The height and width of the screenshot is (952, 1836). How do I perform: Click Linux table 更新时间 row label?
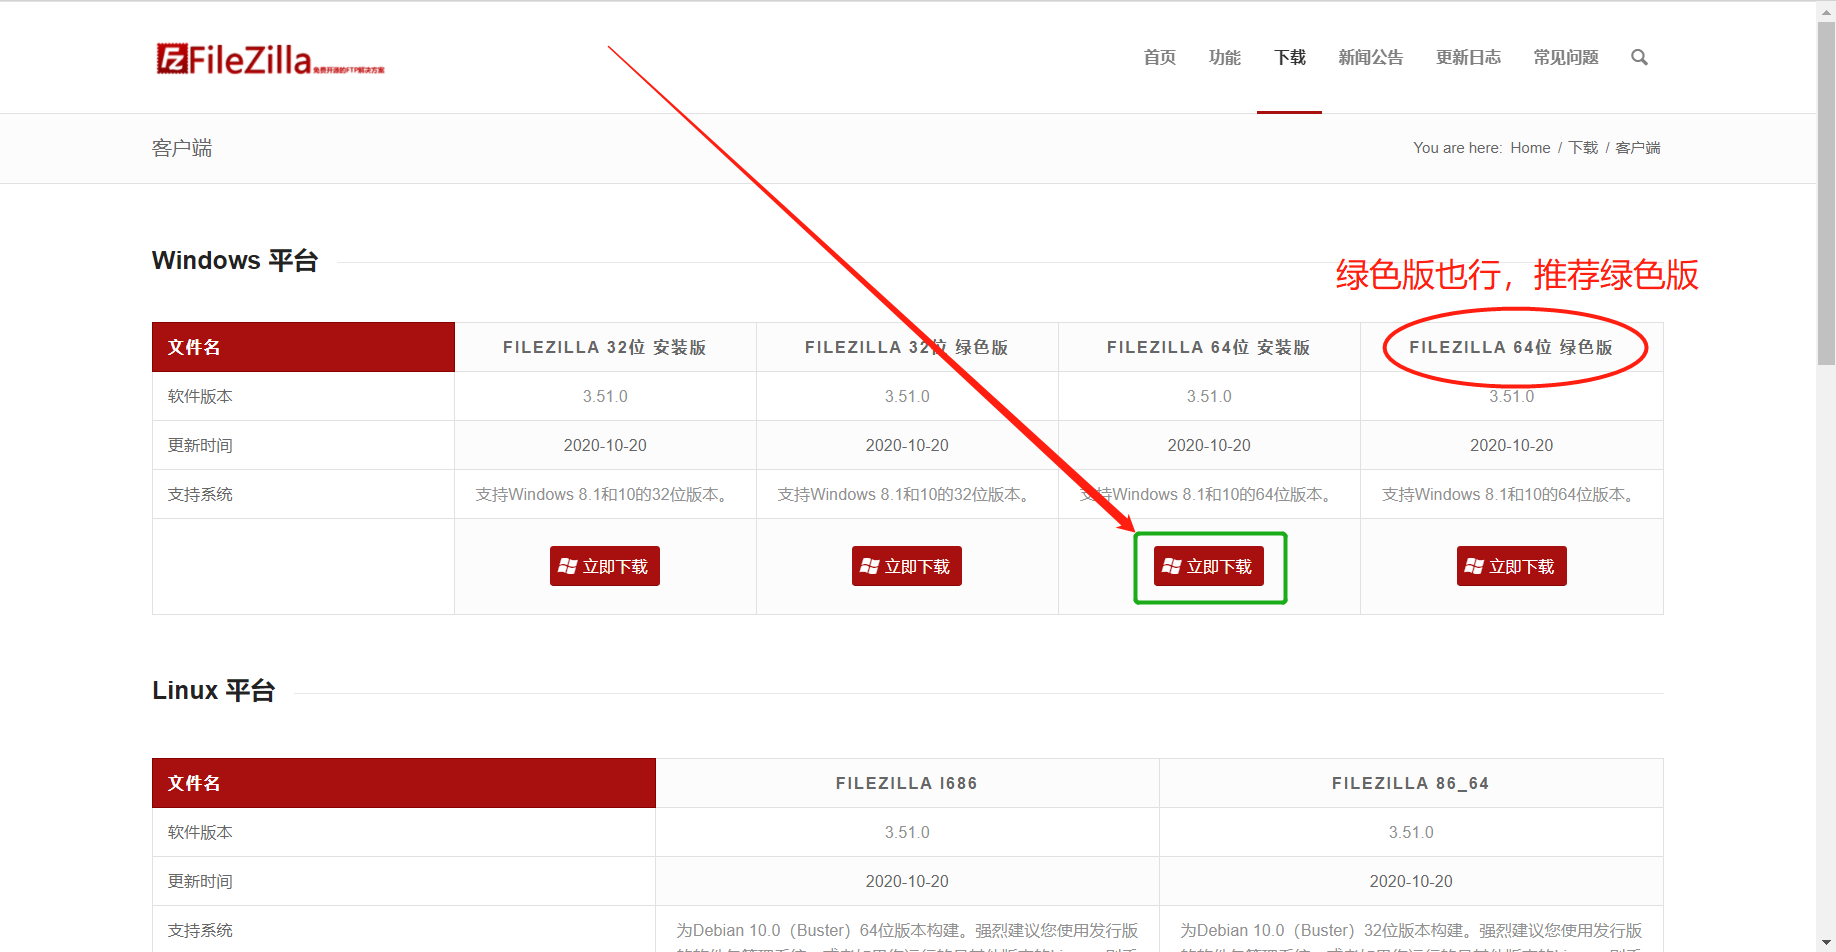tap(200, 881)
